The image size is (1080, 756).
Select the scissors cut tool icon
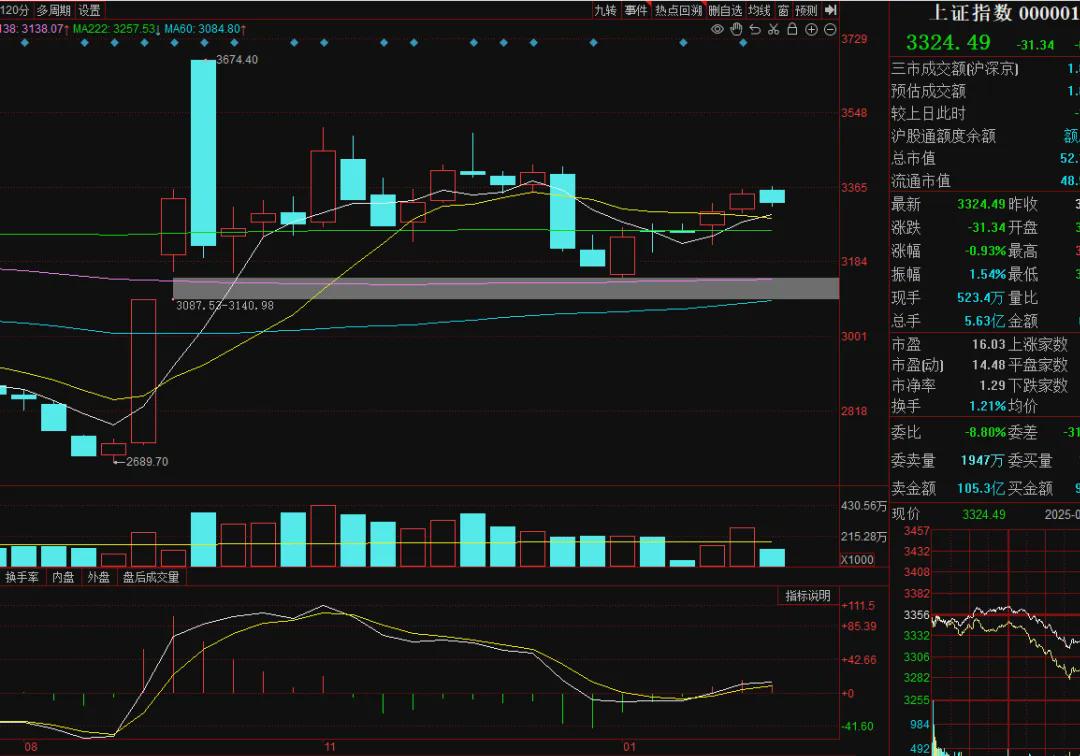pos(773,30)
